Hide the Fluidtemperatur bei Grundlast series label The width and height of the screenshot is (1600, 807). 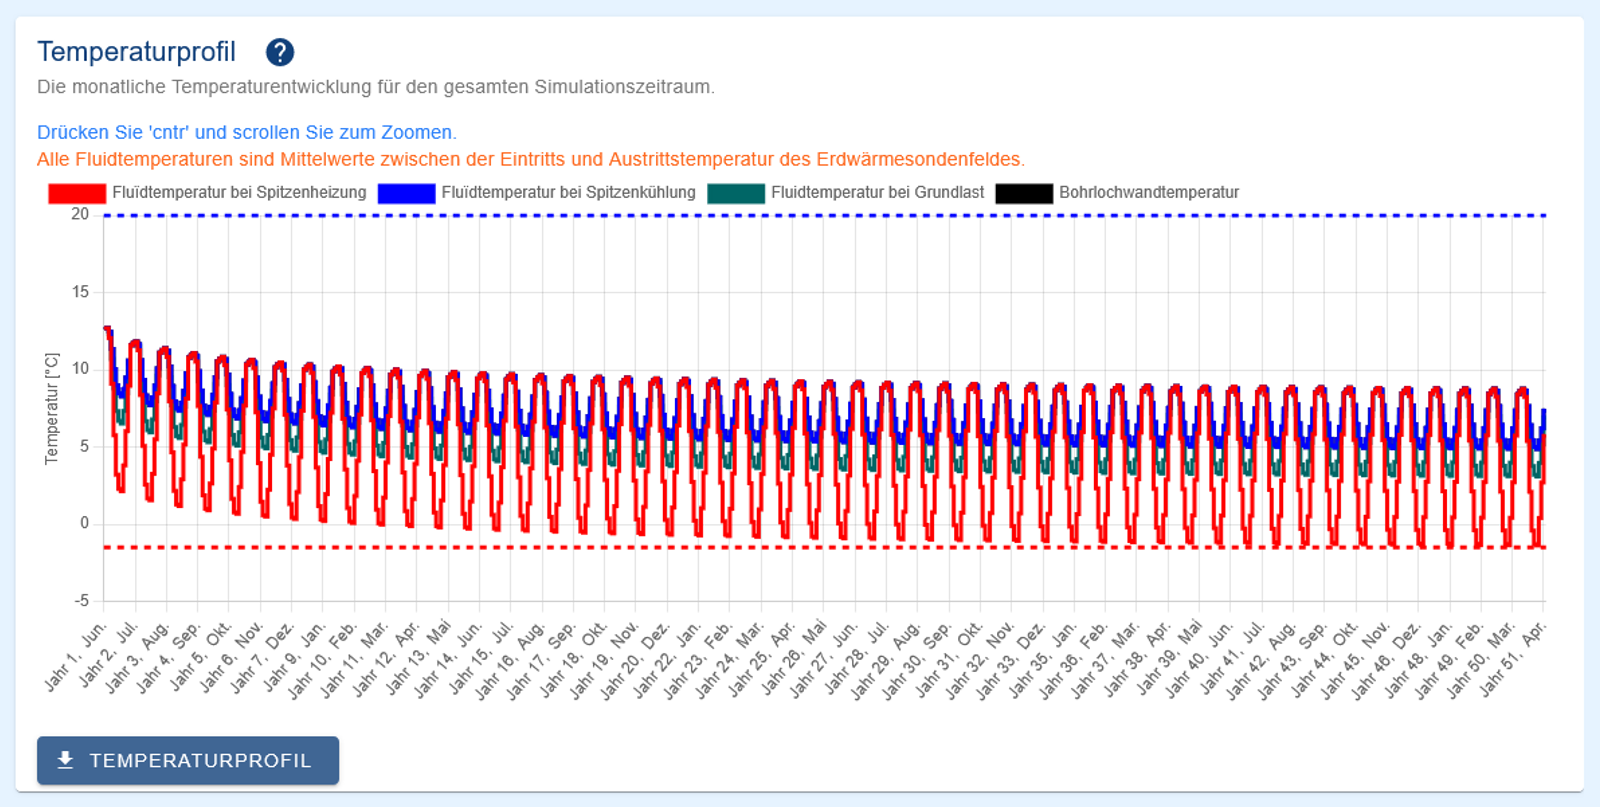(877, 192)
